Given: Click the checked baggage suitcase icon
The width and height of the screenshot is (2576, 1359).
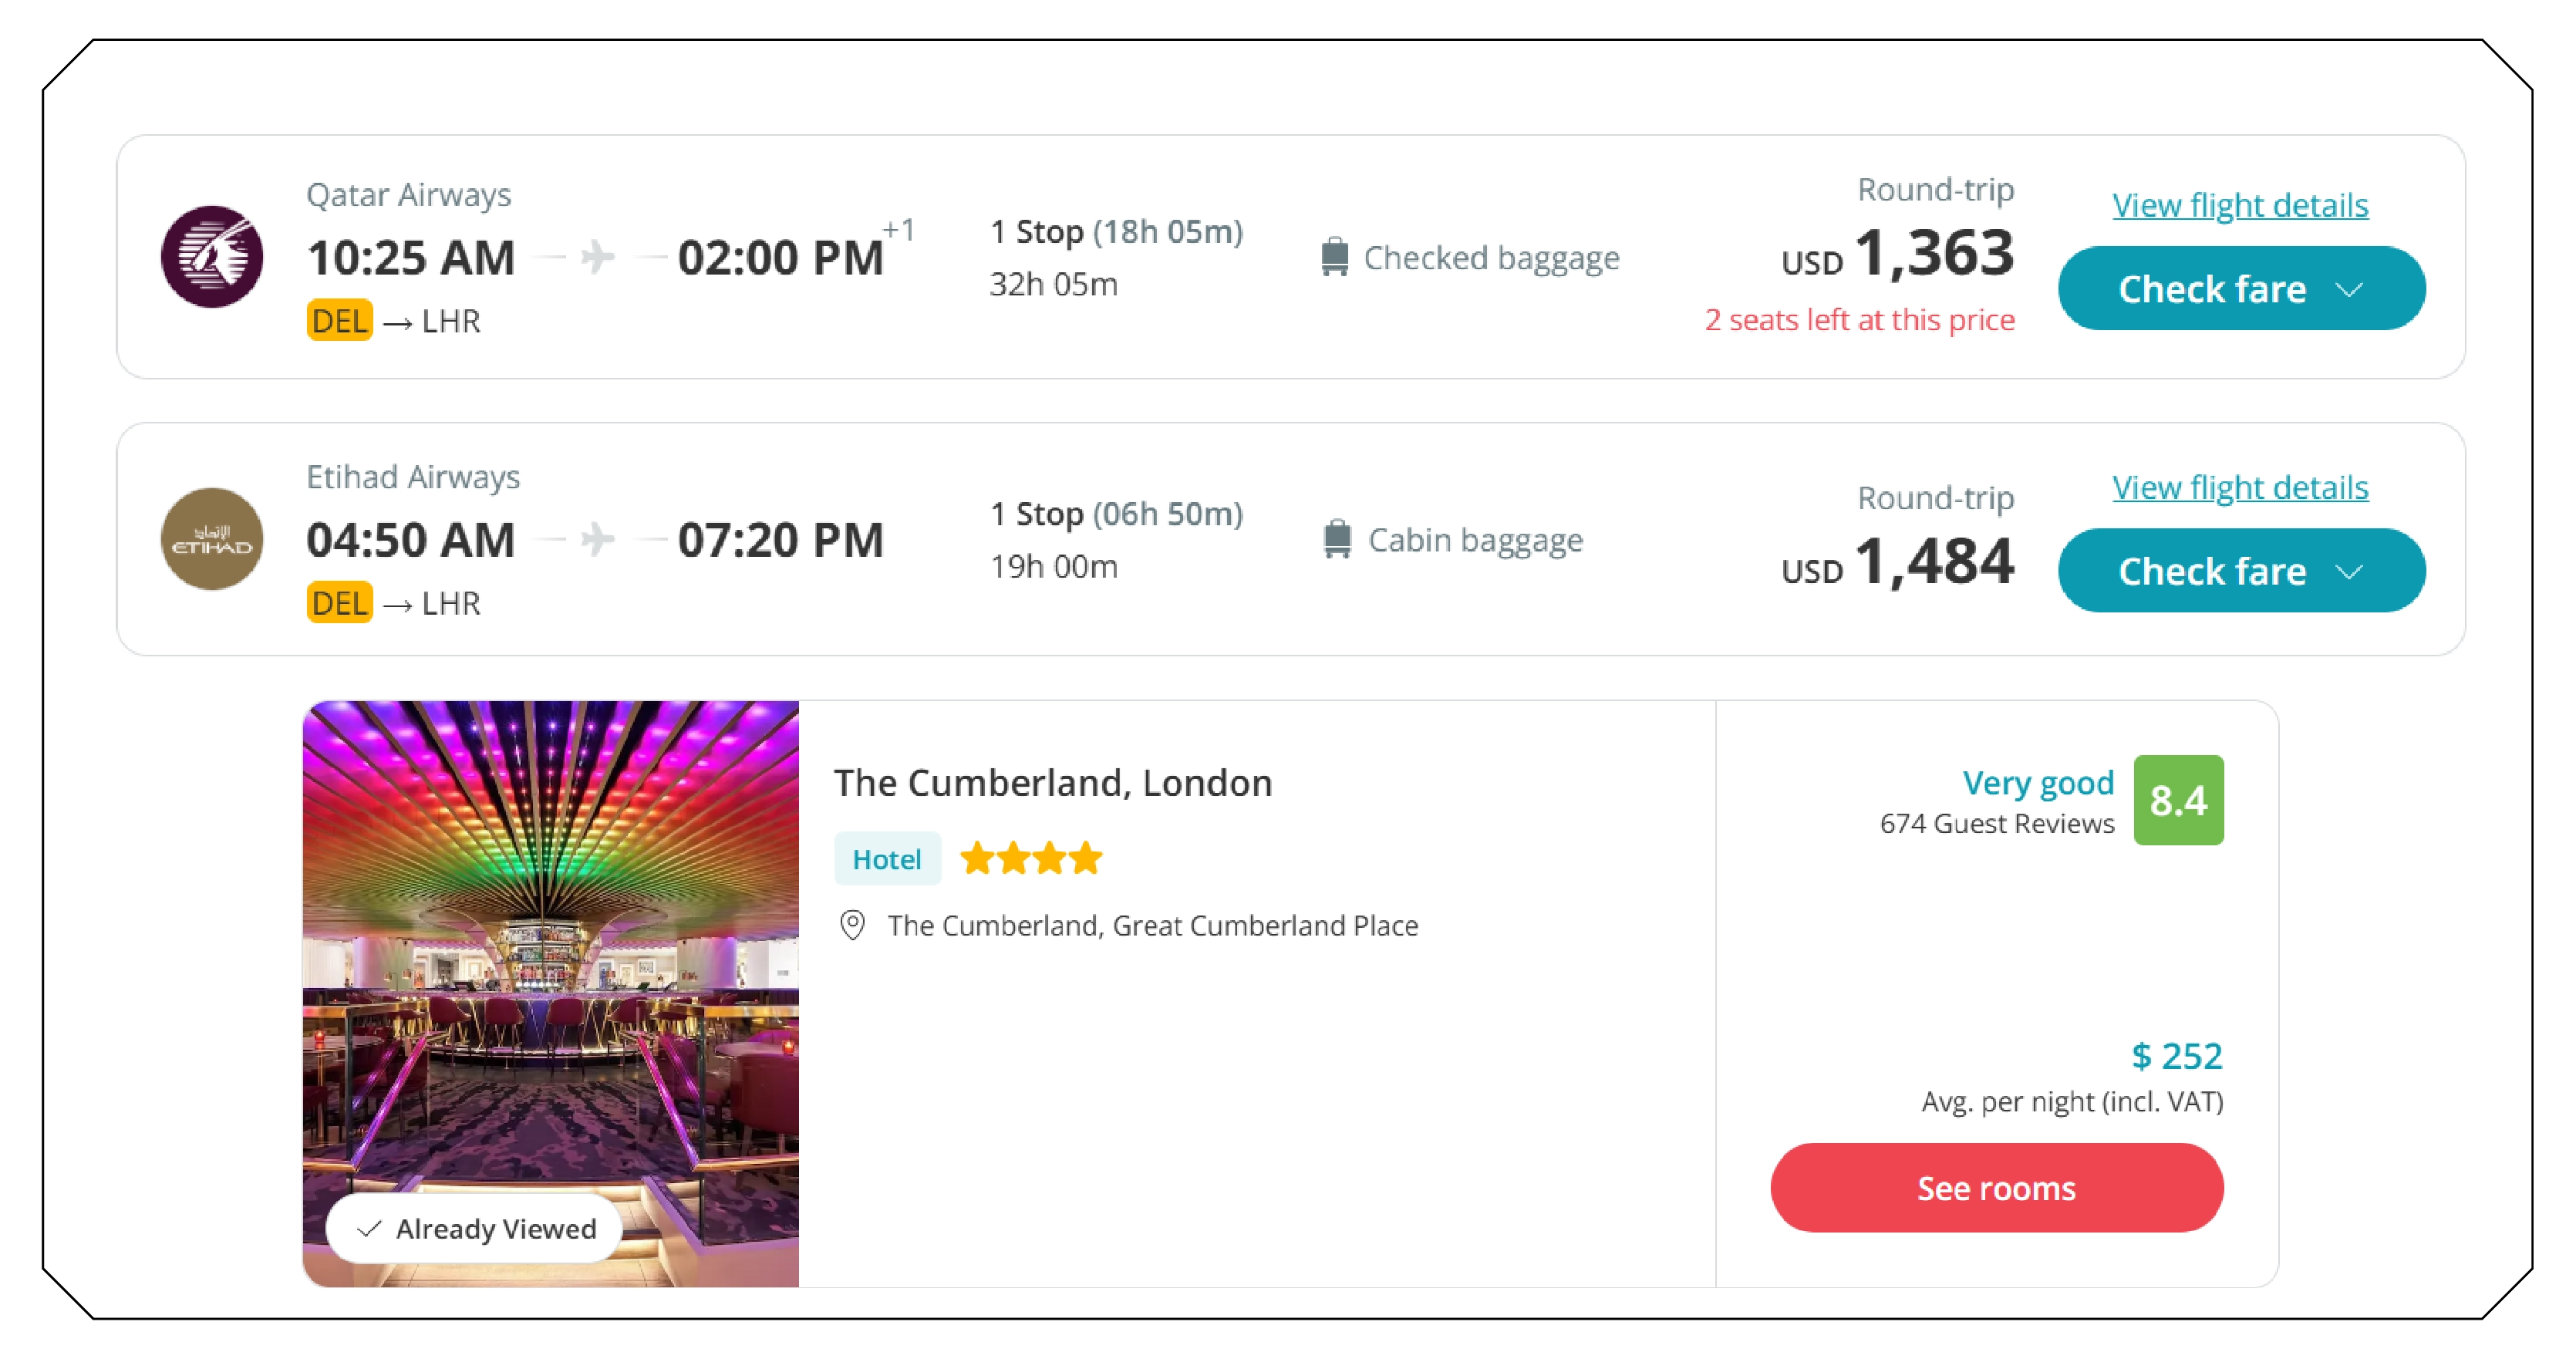Looking at the screenshot, I should click(1335, 257).
